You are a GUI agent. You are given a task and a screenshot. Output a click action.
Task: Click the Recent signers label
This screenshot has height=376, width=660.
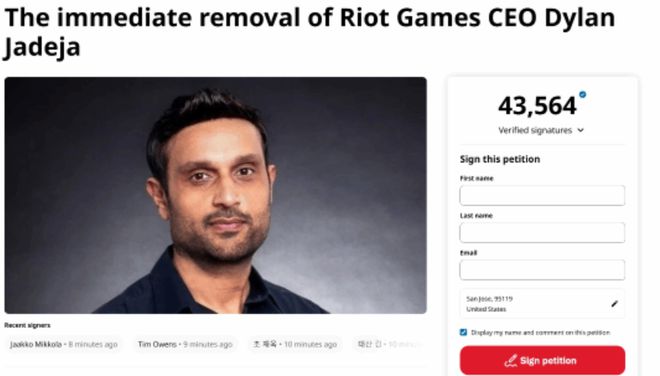coord(27,325)
